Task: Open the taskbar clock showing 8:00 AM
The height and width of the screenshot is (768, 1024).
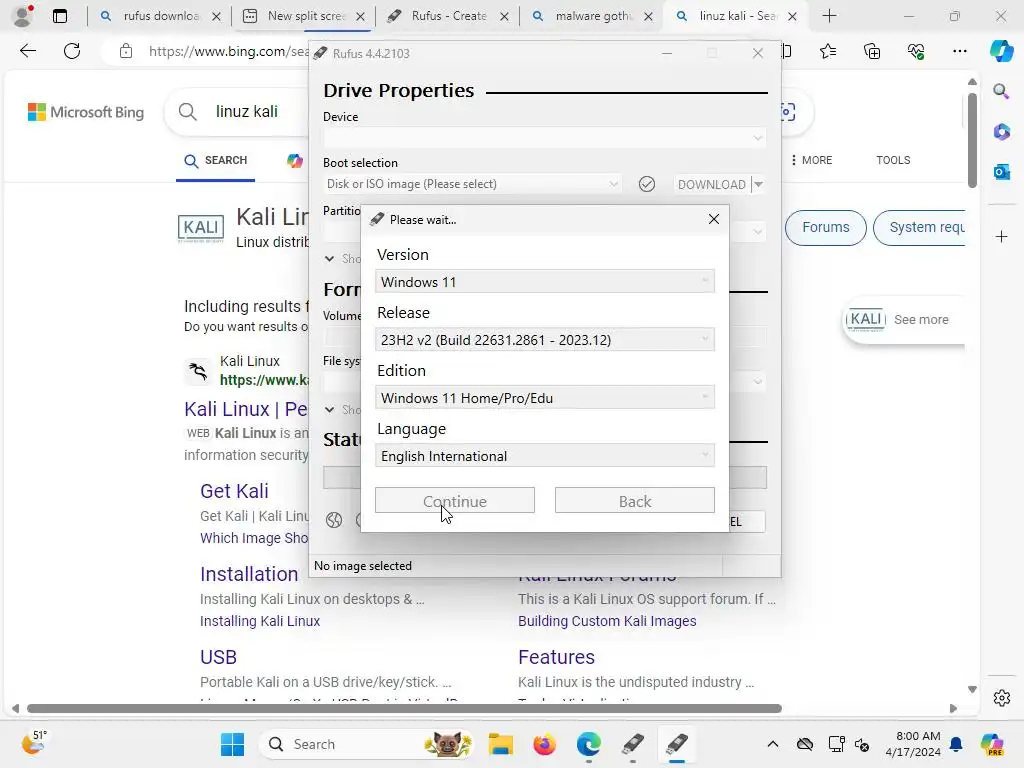Action: (914, 744)
